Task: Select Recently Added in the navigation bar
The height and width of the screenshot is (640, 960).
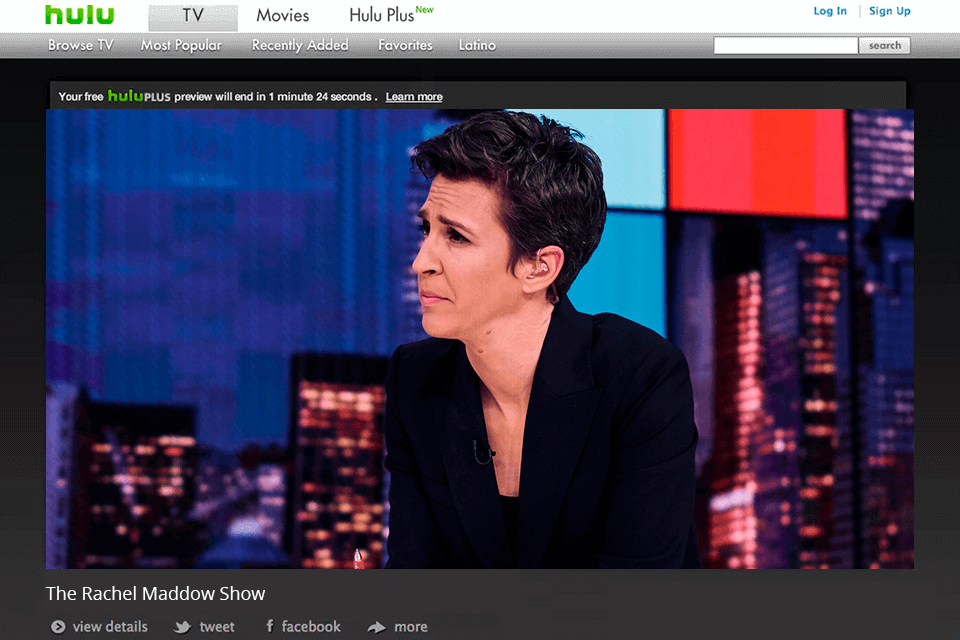Action: 300,45
